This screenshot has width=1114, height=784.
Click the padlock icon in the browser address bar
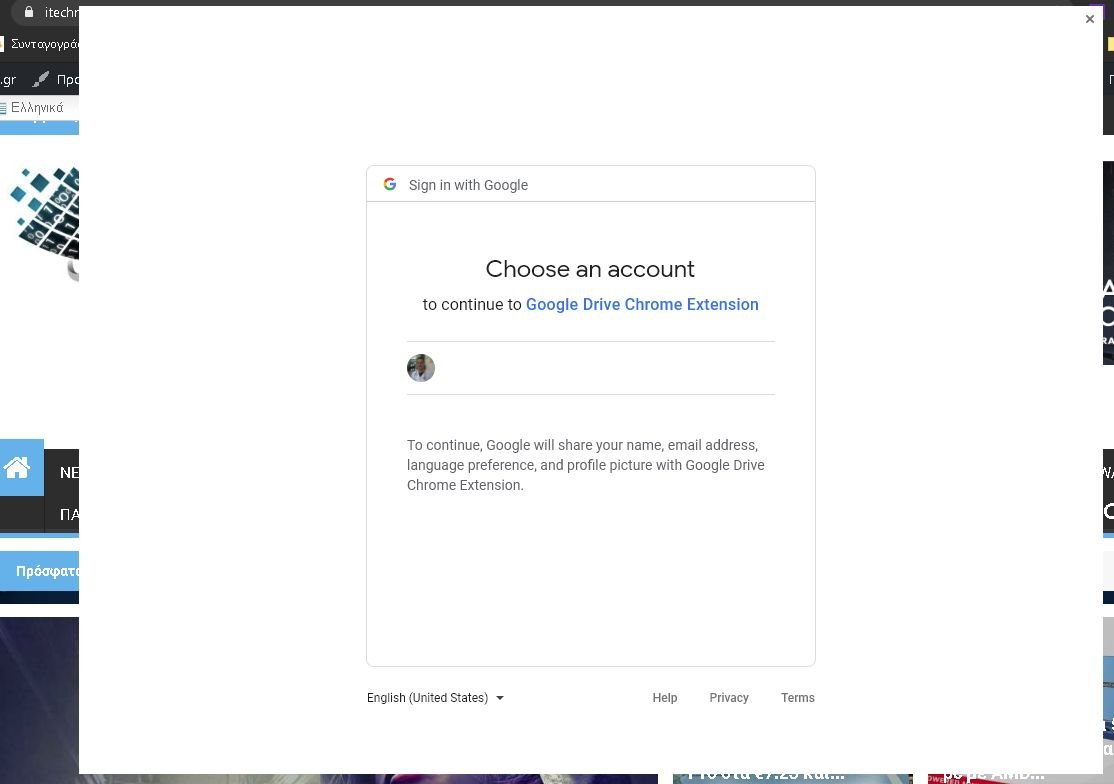tap(29, 12)
